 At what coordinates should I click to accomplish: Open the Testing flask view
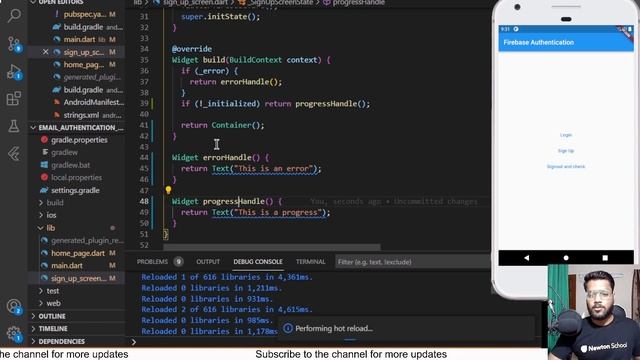coord(14,126)
